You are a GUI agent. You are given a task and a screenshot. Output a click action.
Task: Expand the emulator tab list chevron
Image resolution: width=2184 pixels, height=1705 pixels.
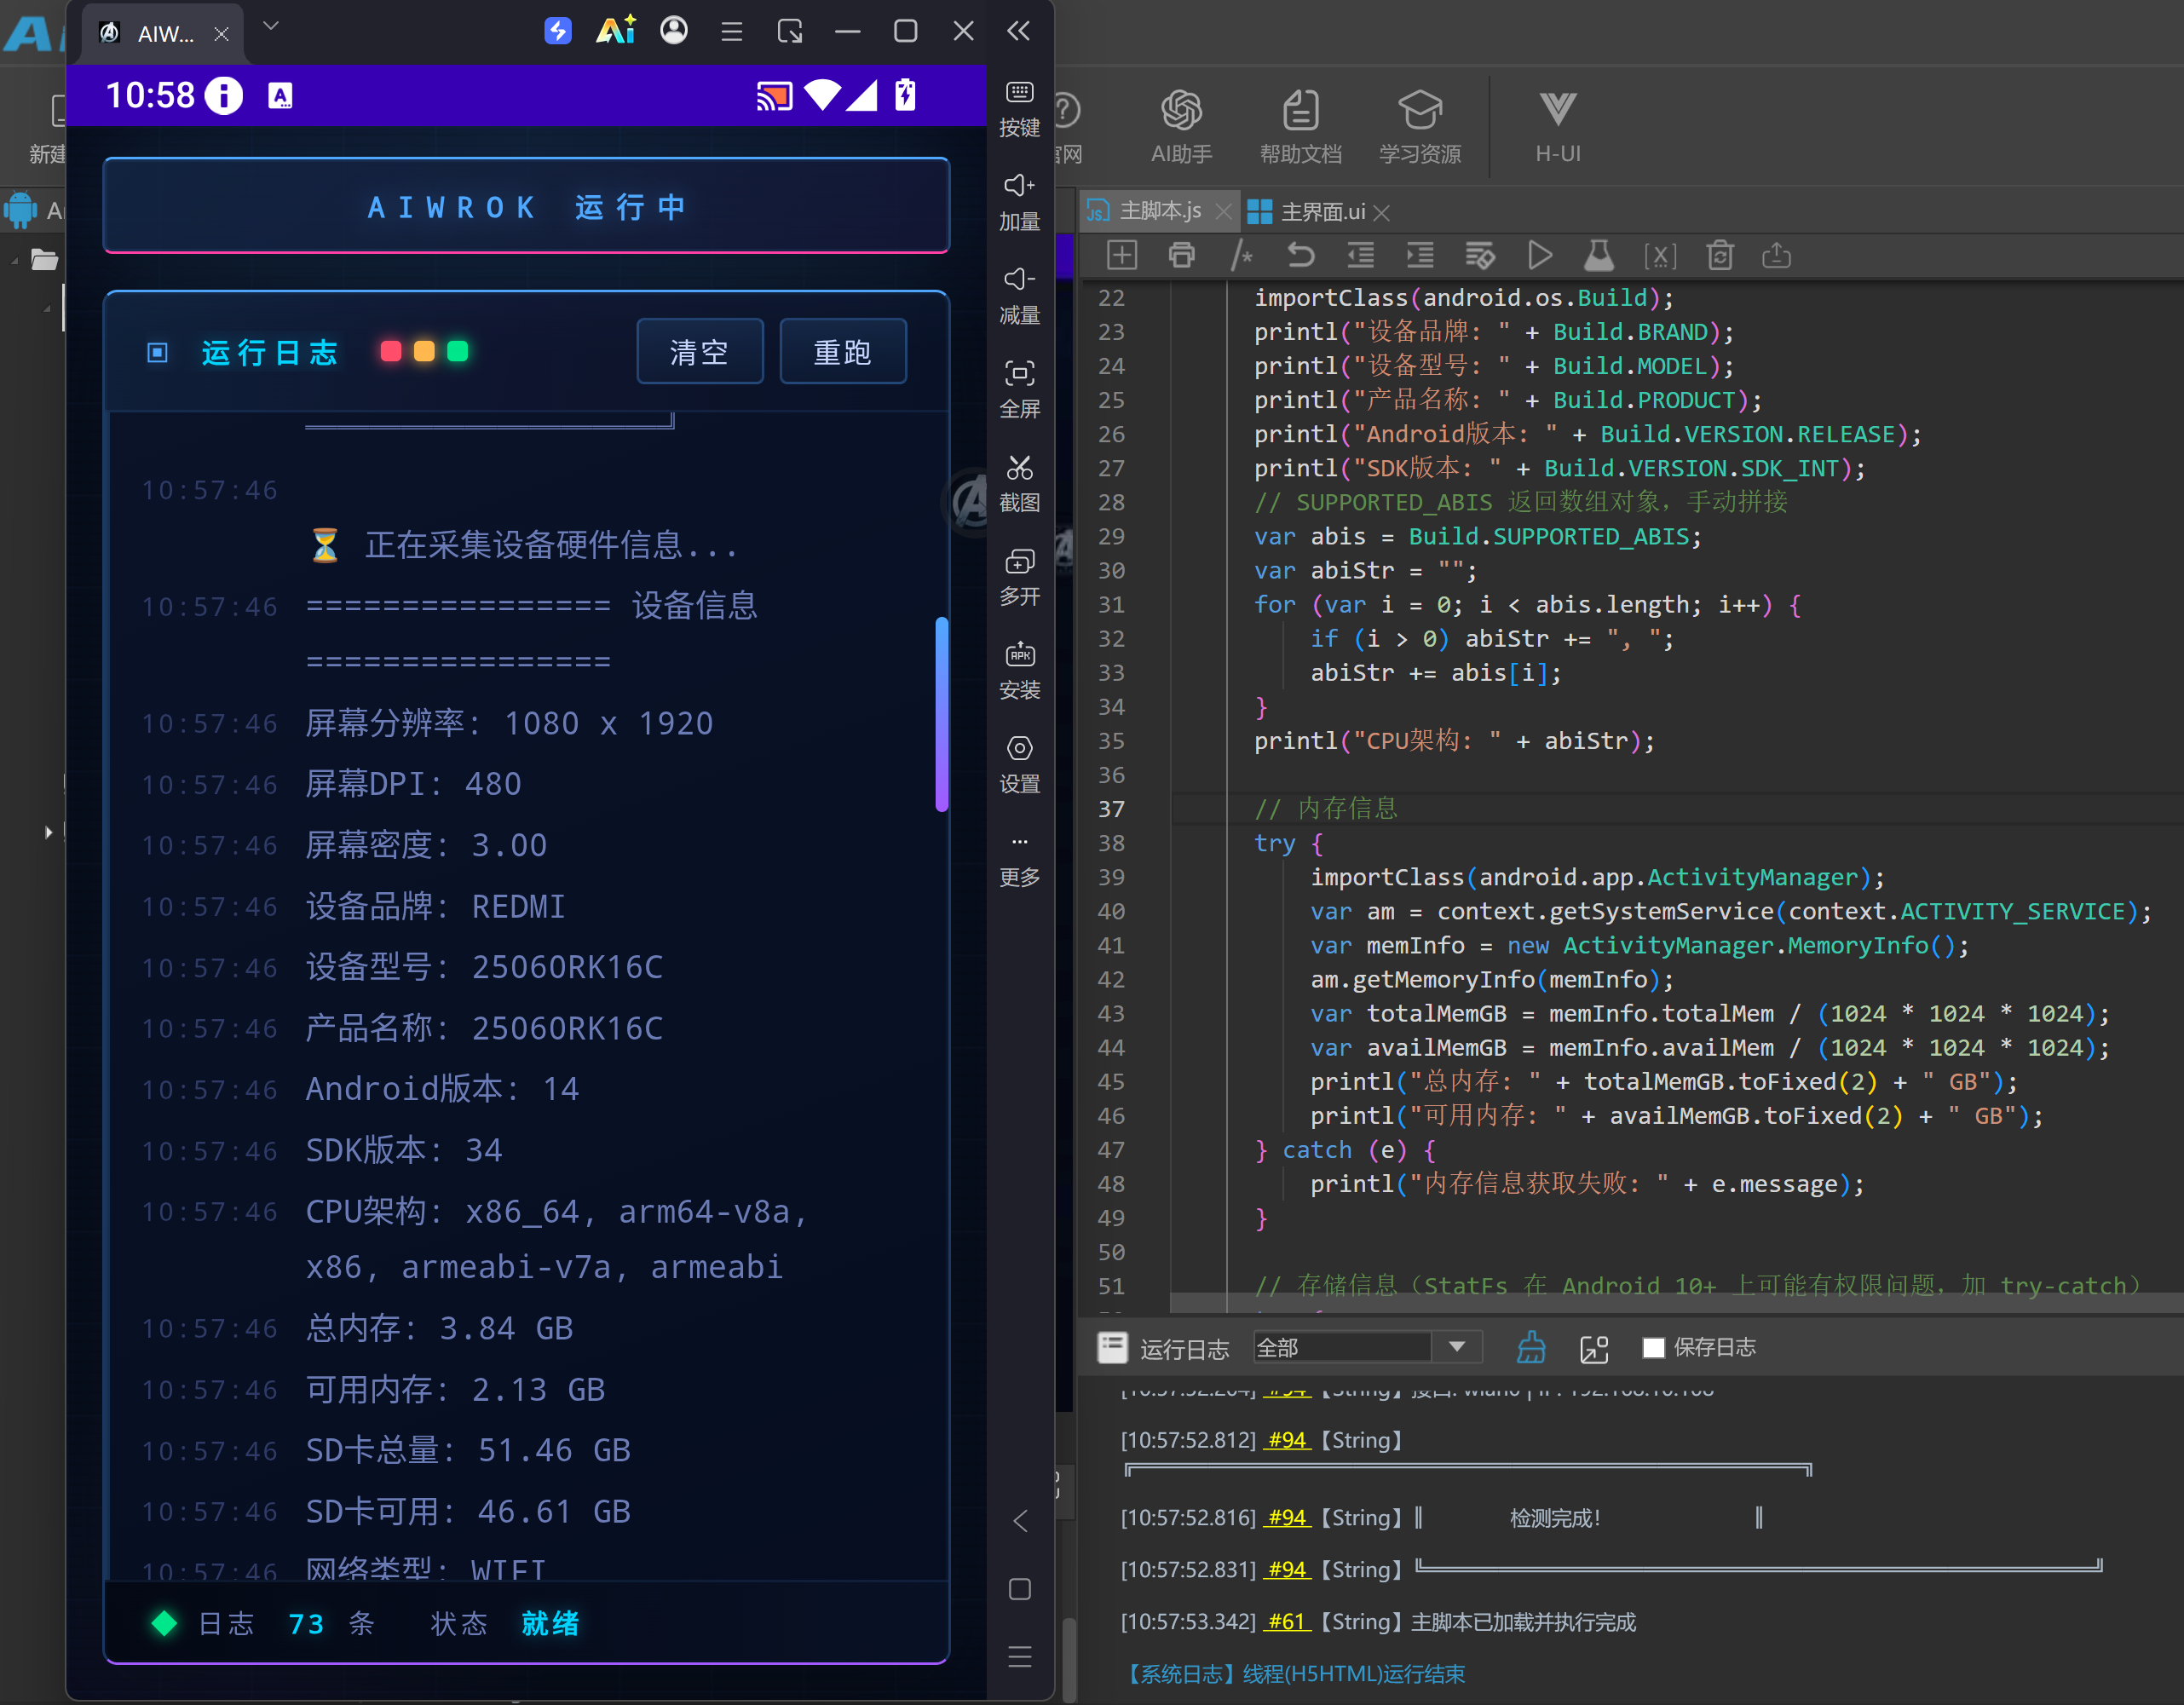coord(270,26)
